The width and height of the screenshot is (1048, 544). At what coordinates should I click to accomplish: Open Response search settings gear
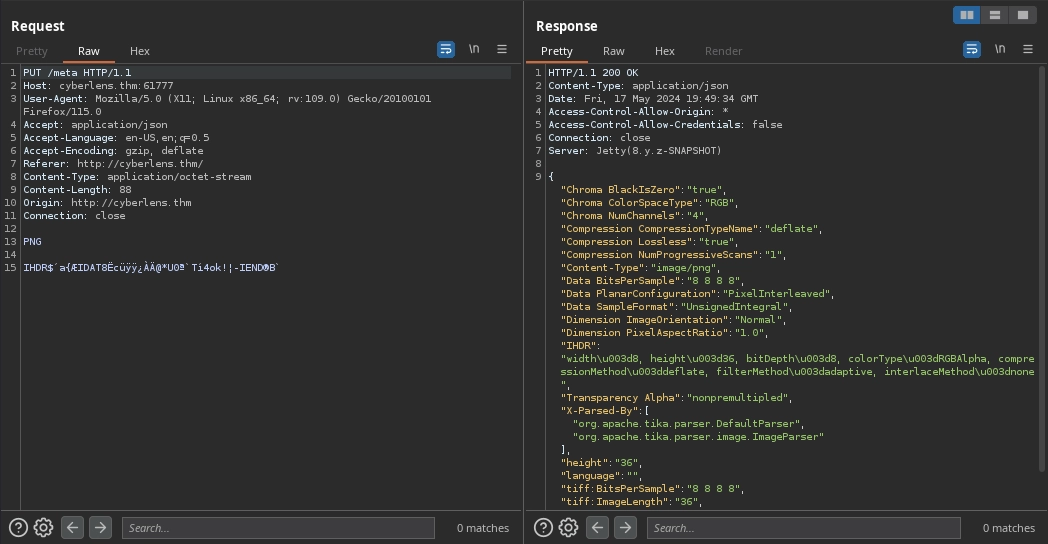click(568, 527)
